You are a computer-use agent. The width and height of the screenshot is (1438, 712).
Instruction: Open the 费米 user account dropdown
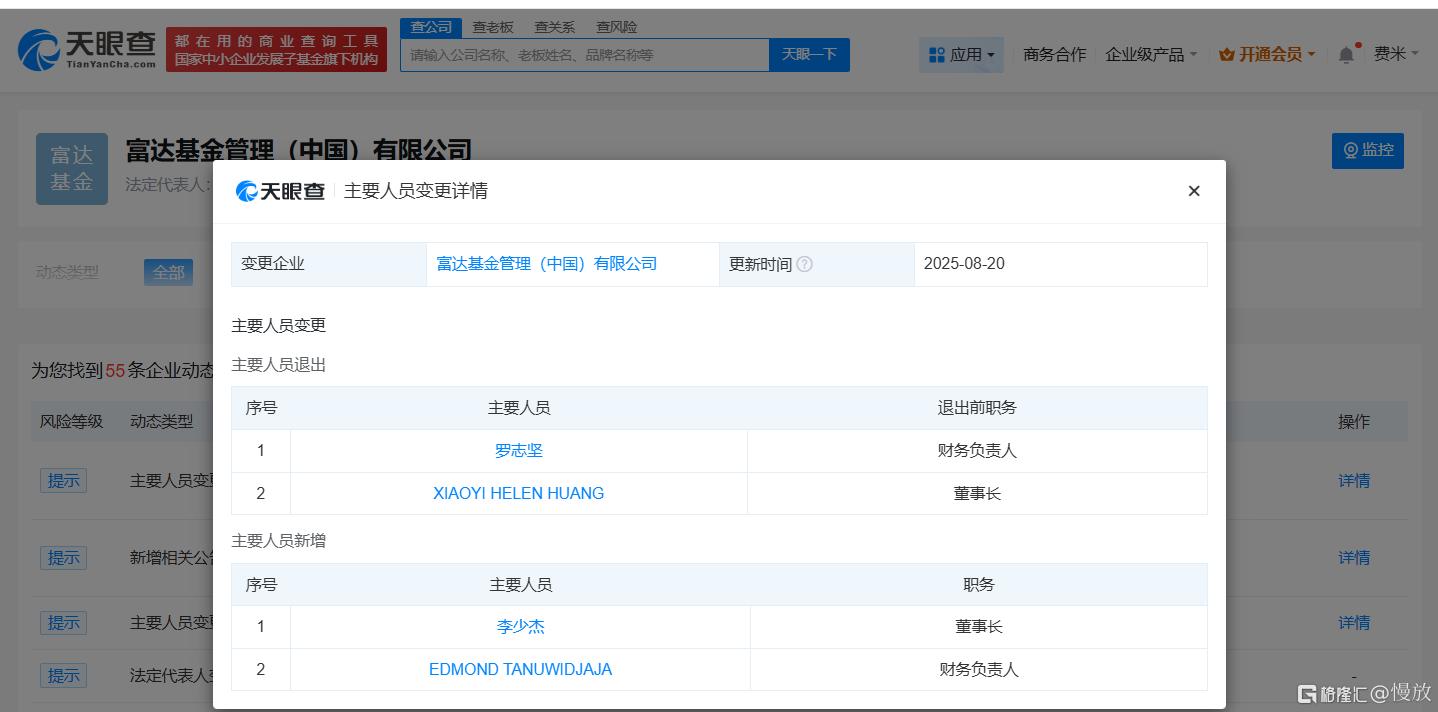point(1396,54)
